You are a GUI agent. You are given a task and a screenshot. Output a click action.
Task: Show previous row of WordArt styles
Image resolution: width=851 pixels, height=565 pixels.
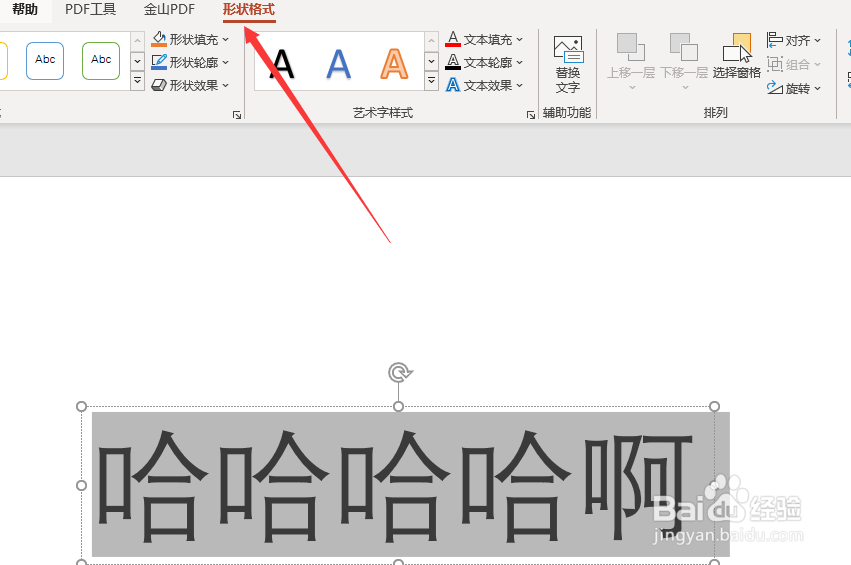(x=431, y=41)
